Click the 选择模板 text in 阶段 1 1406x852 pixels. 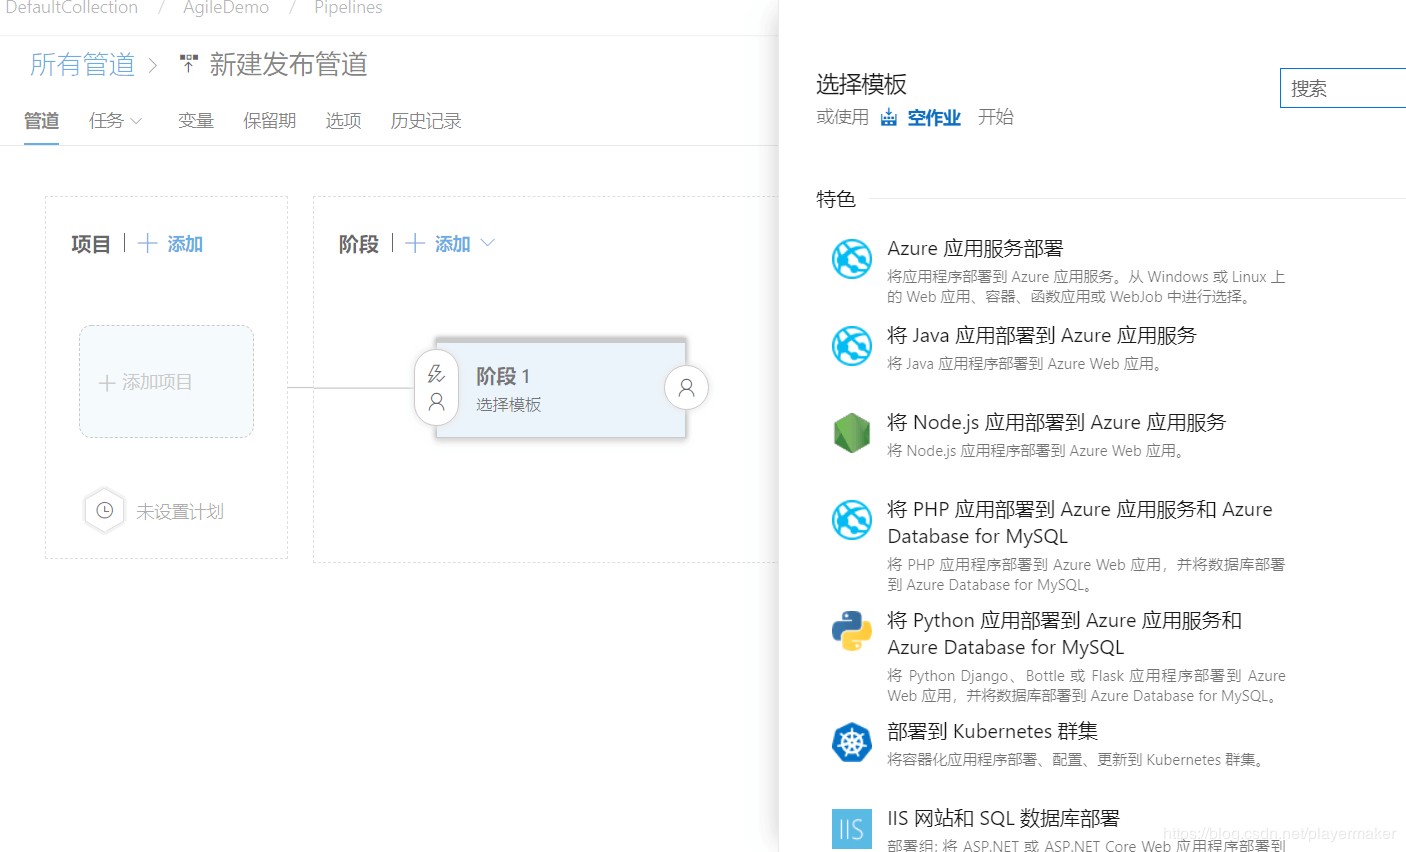[x=508, y=404]
